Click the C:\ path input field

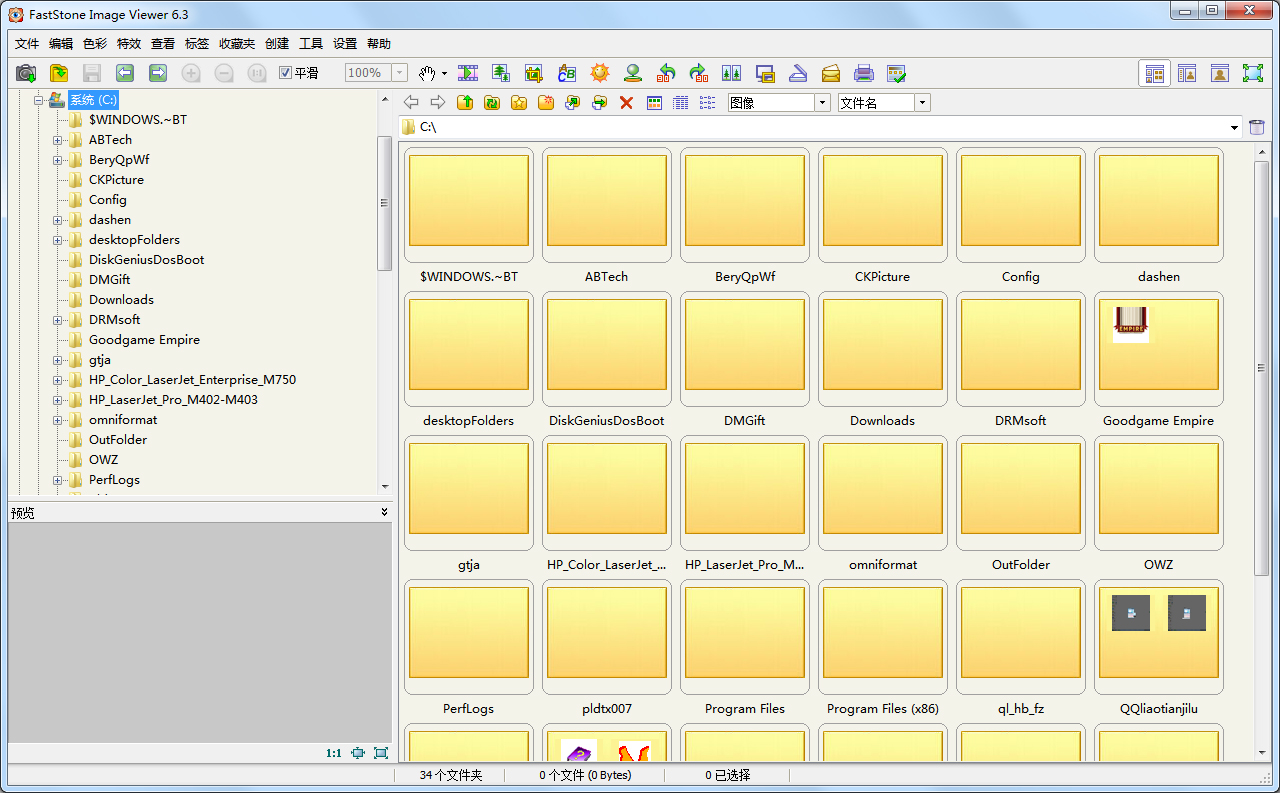(x=820, y=127)
